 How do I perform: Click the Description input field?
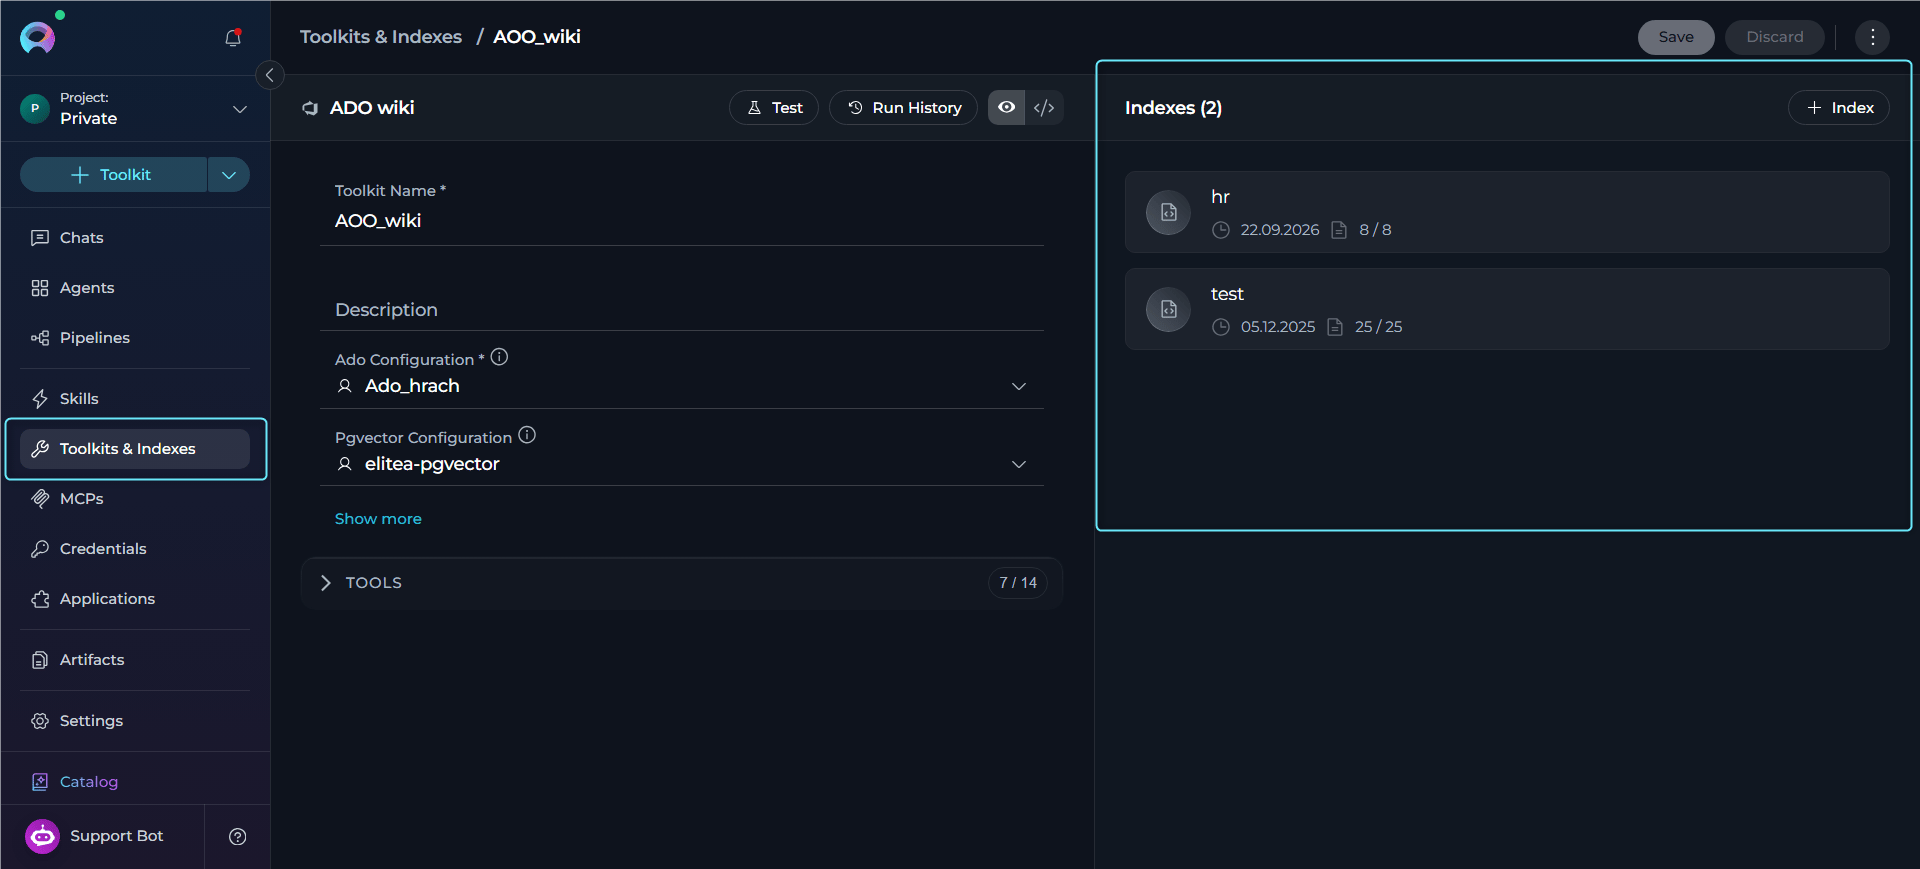coord(682,310)
